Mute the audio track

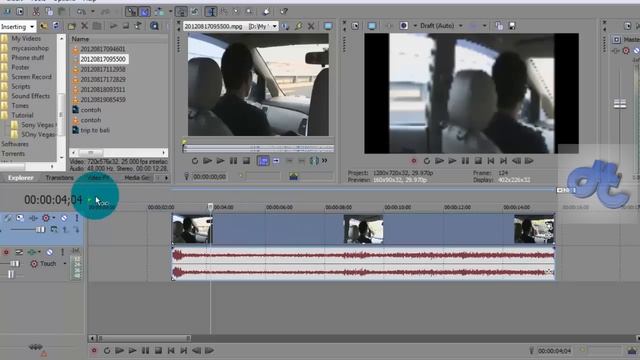click(49, 252)
